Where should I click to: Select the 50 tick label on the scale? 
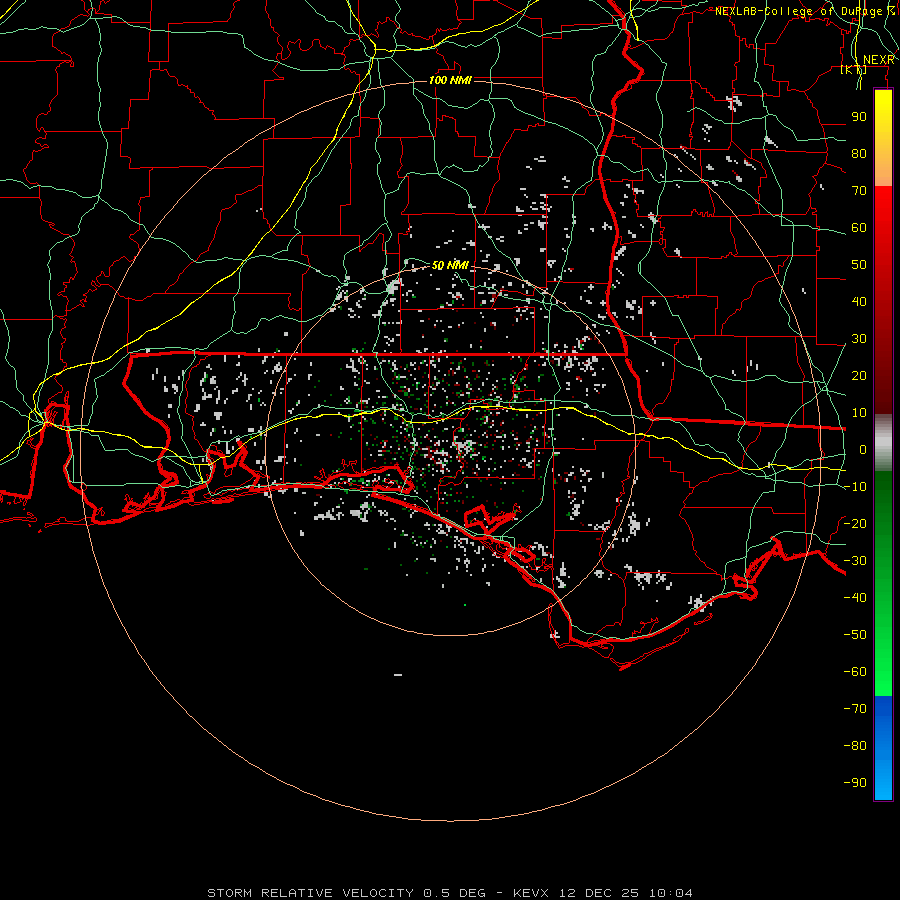(859, 265)
